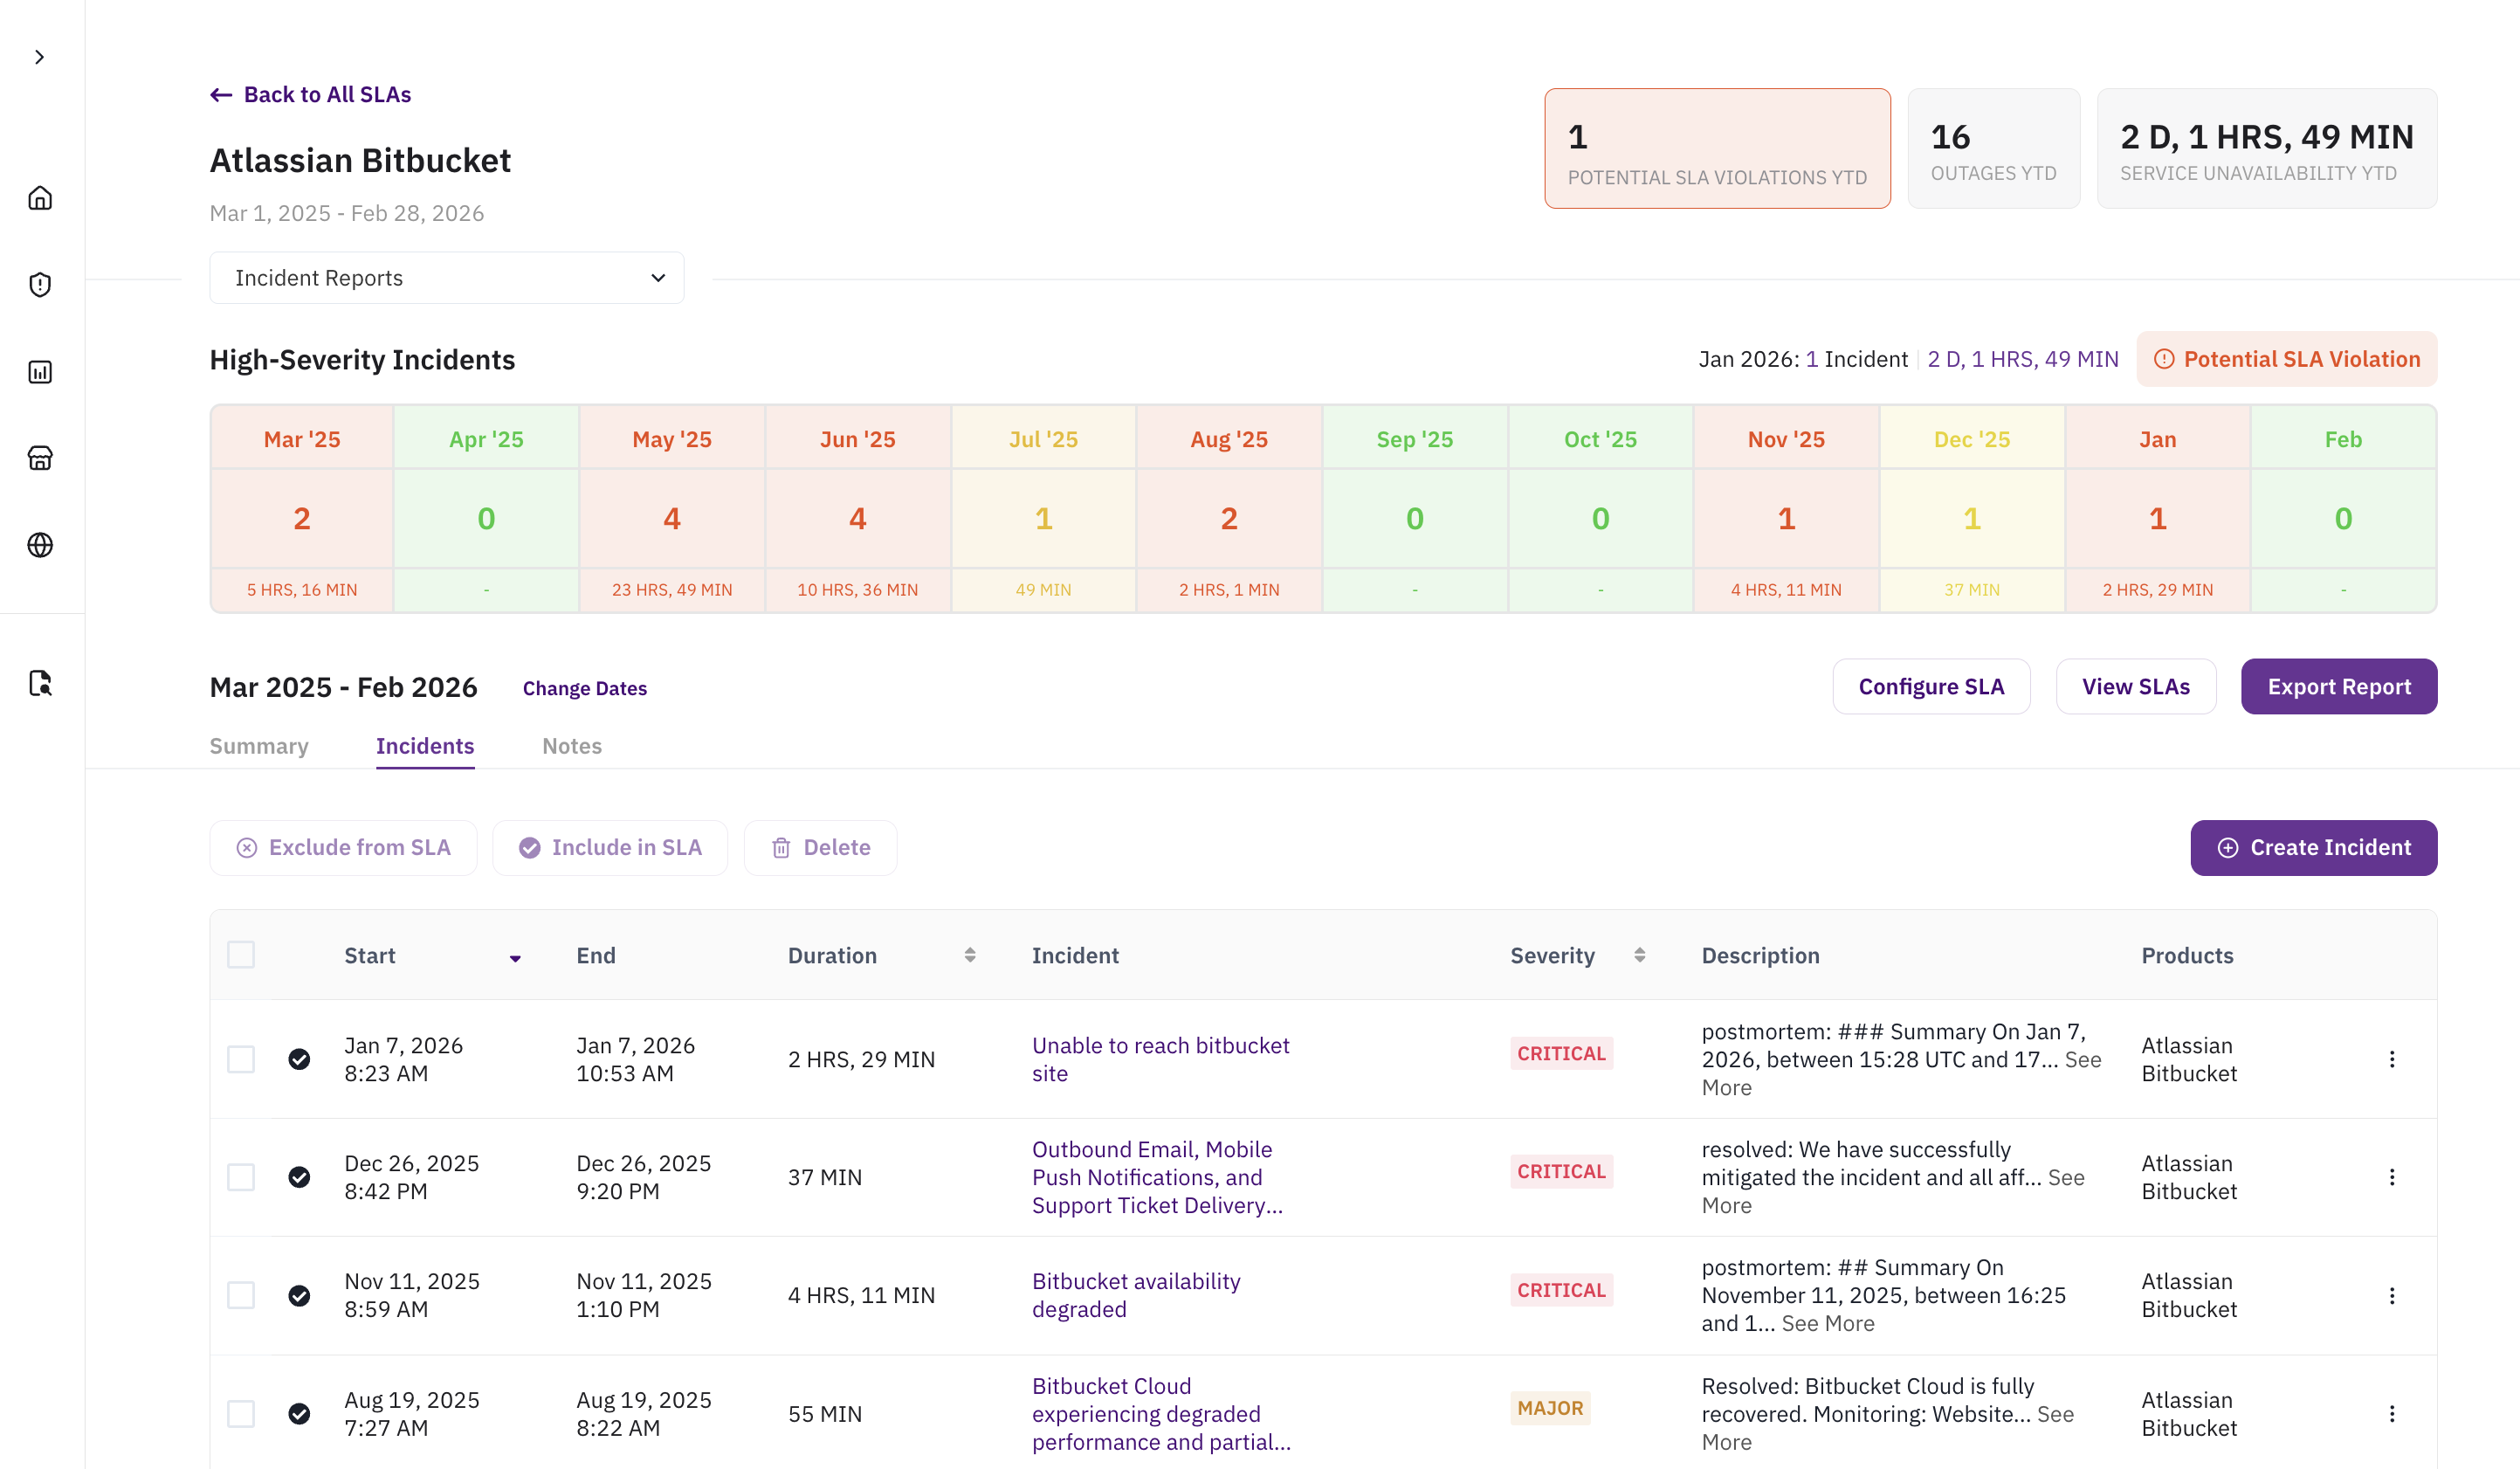Switch to the Notes tab
Image resolution: width=2520 pixels, height=1469 pixels.
click(571, 746)
